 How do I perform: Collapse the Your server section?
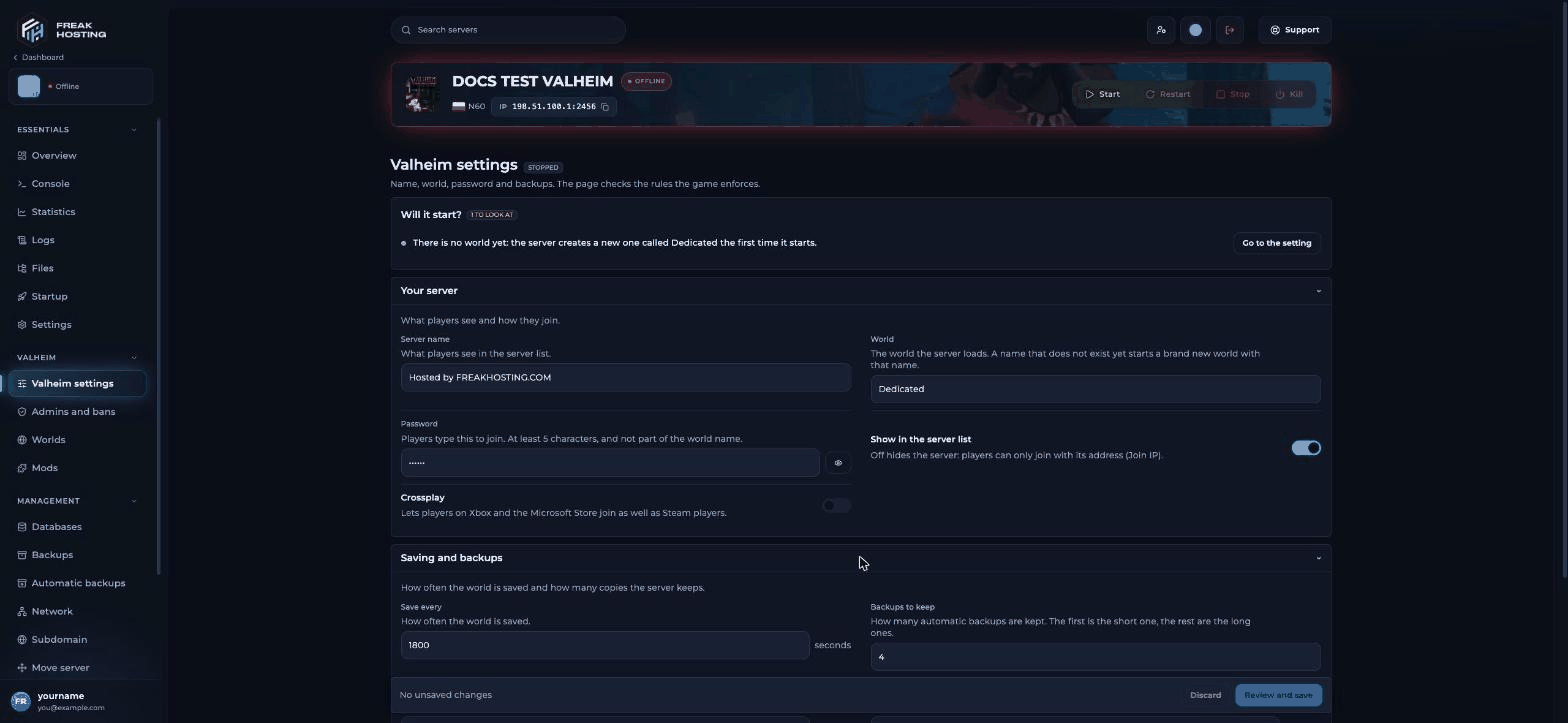(x=1318, y=291)
